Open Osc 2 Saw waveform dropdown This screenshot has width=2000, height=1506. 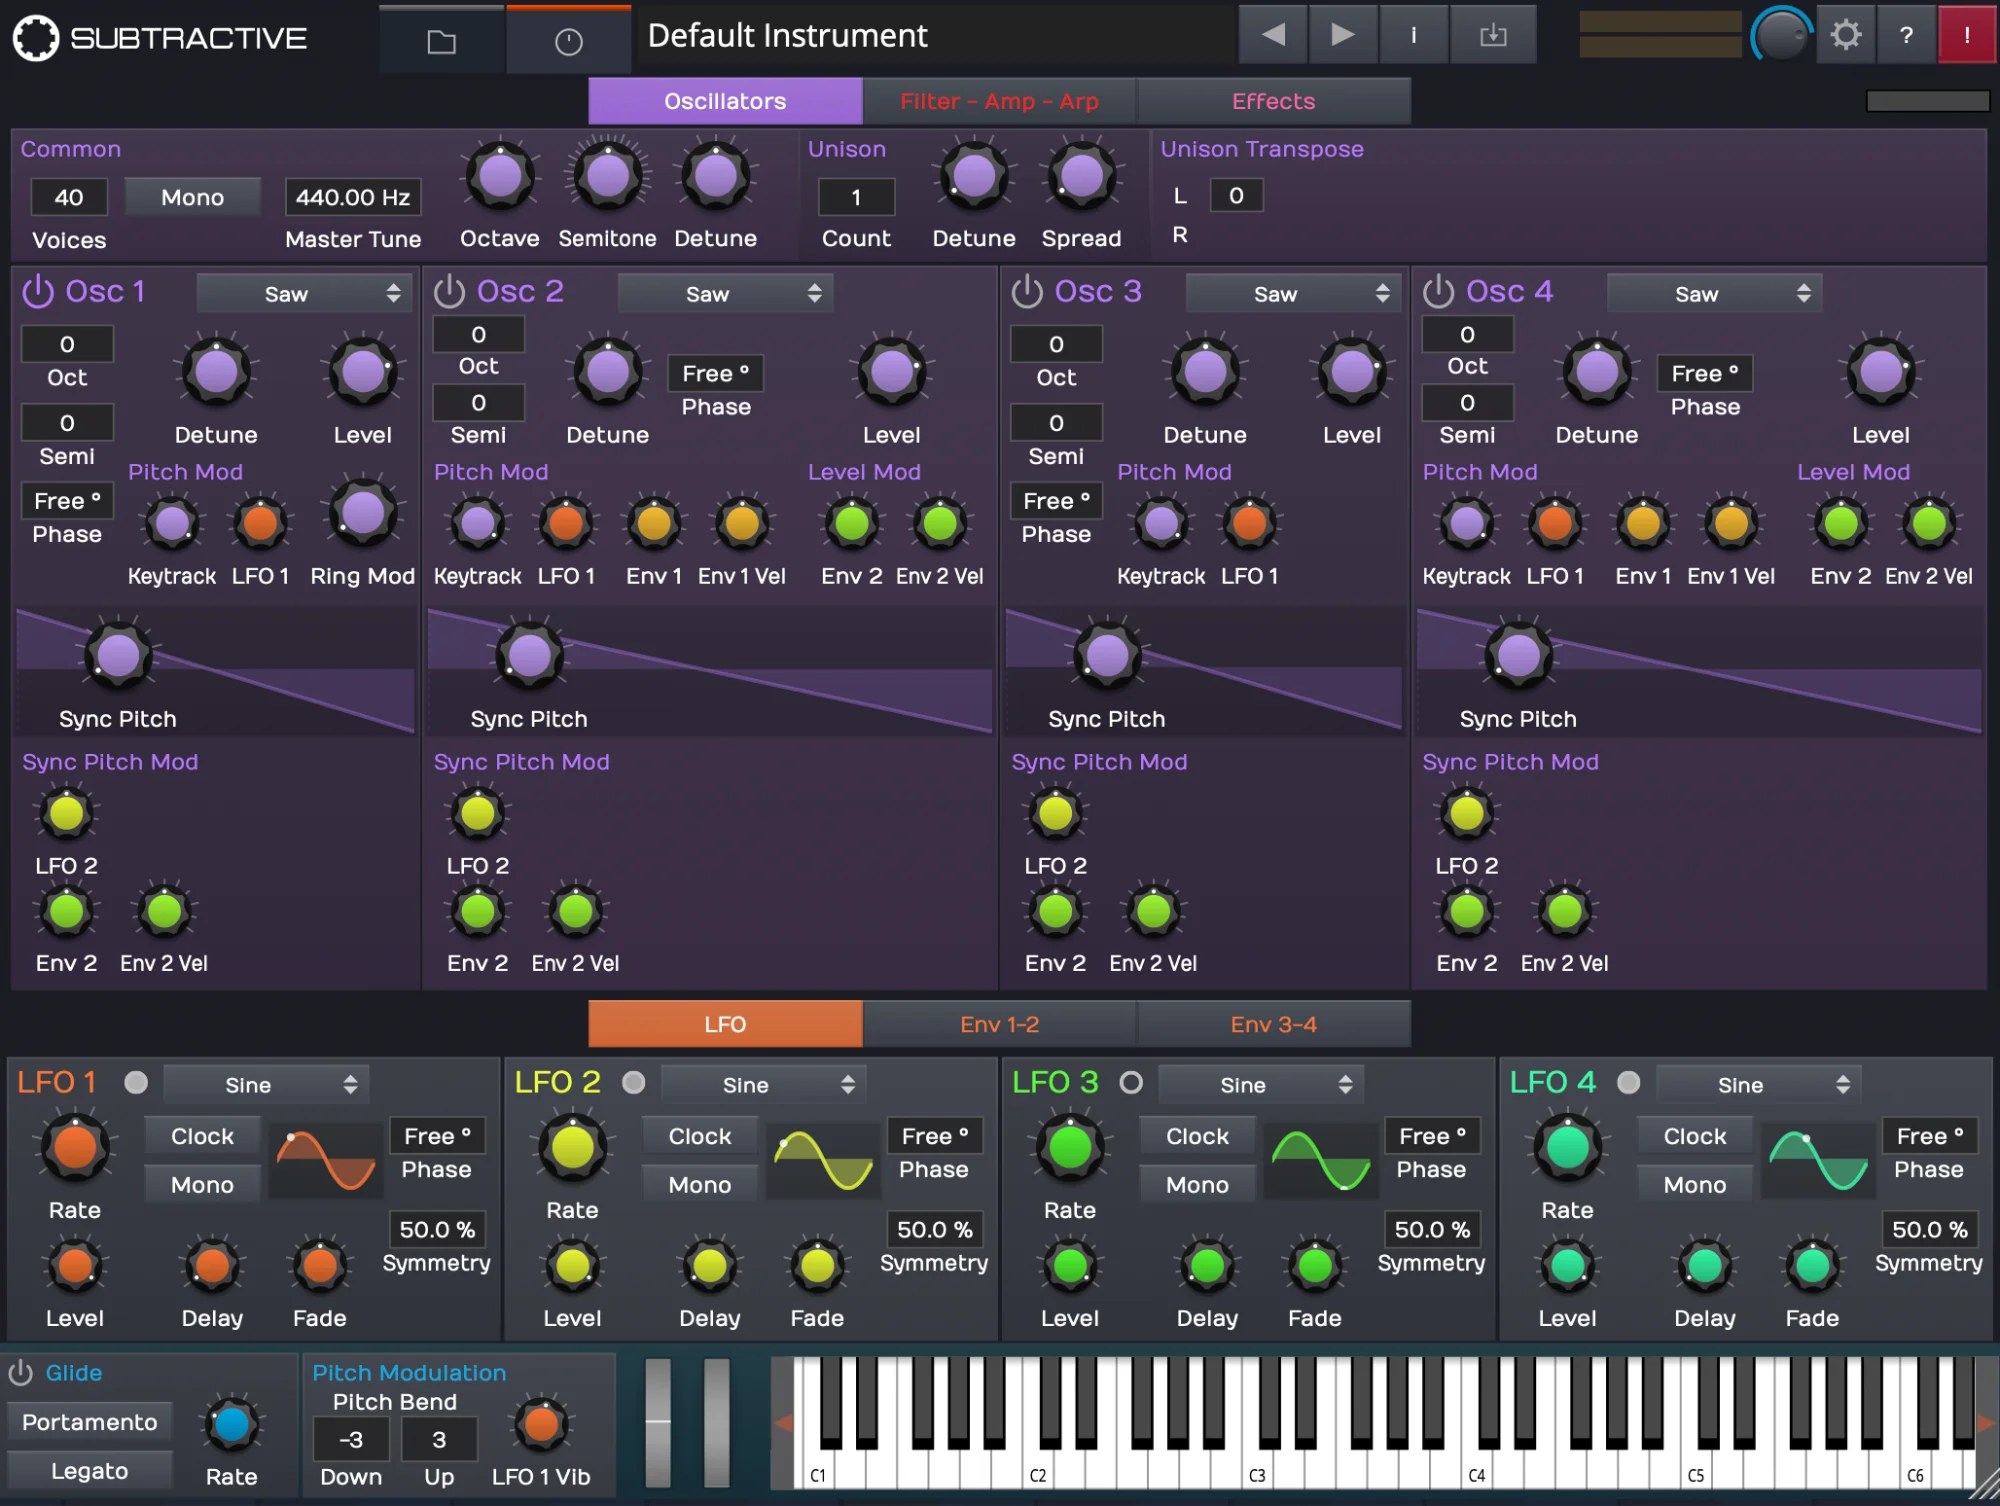(725, 294)
